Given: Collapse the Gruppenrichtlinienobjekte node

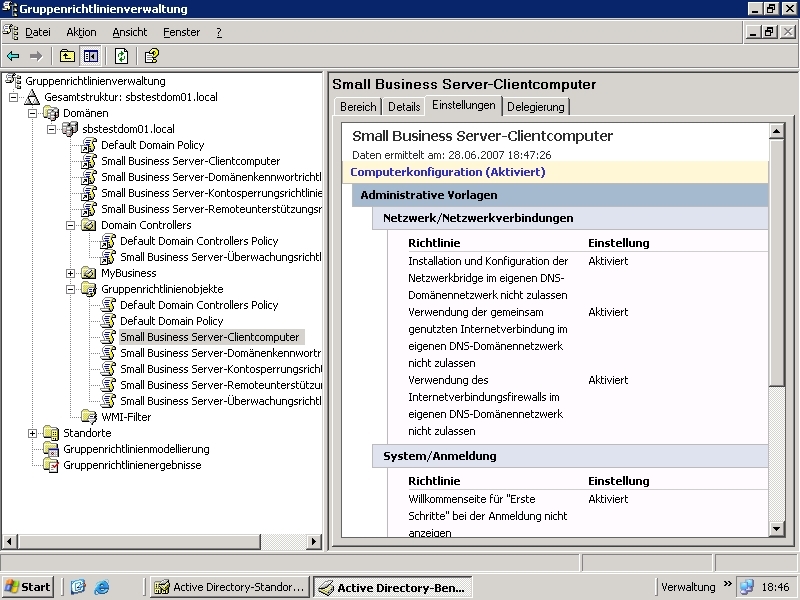Looking at the screenshot, I should [71, 289].
